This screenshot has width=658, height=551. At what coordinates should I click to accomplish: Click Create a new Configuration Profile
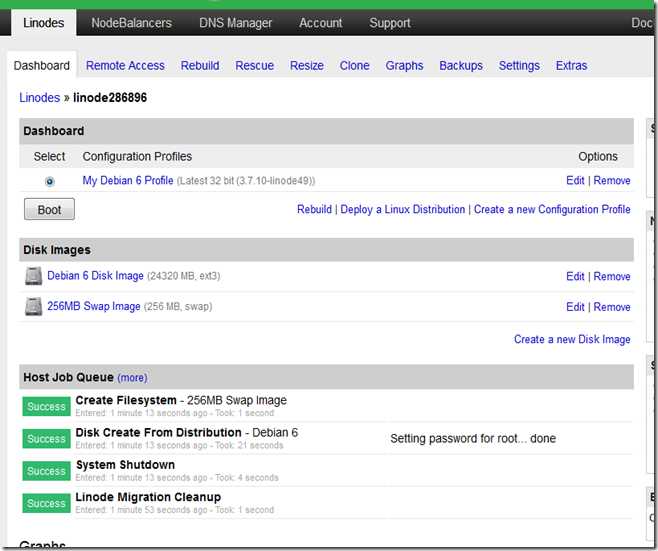[552, 209]
